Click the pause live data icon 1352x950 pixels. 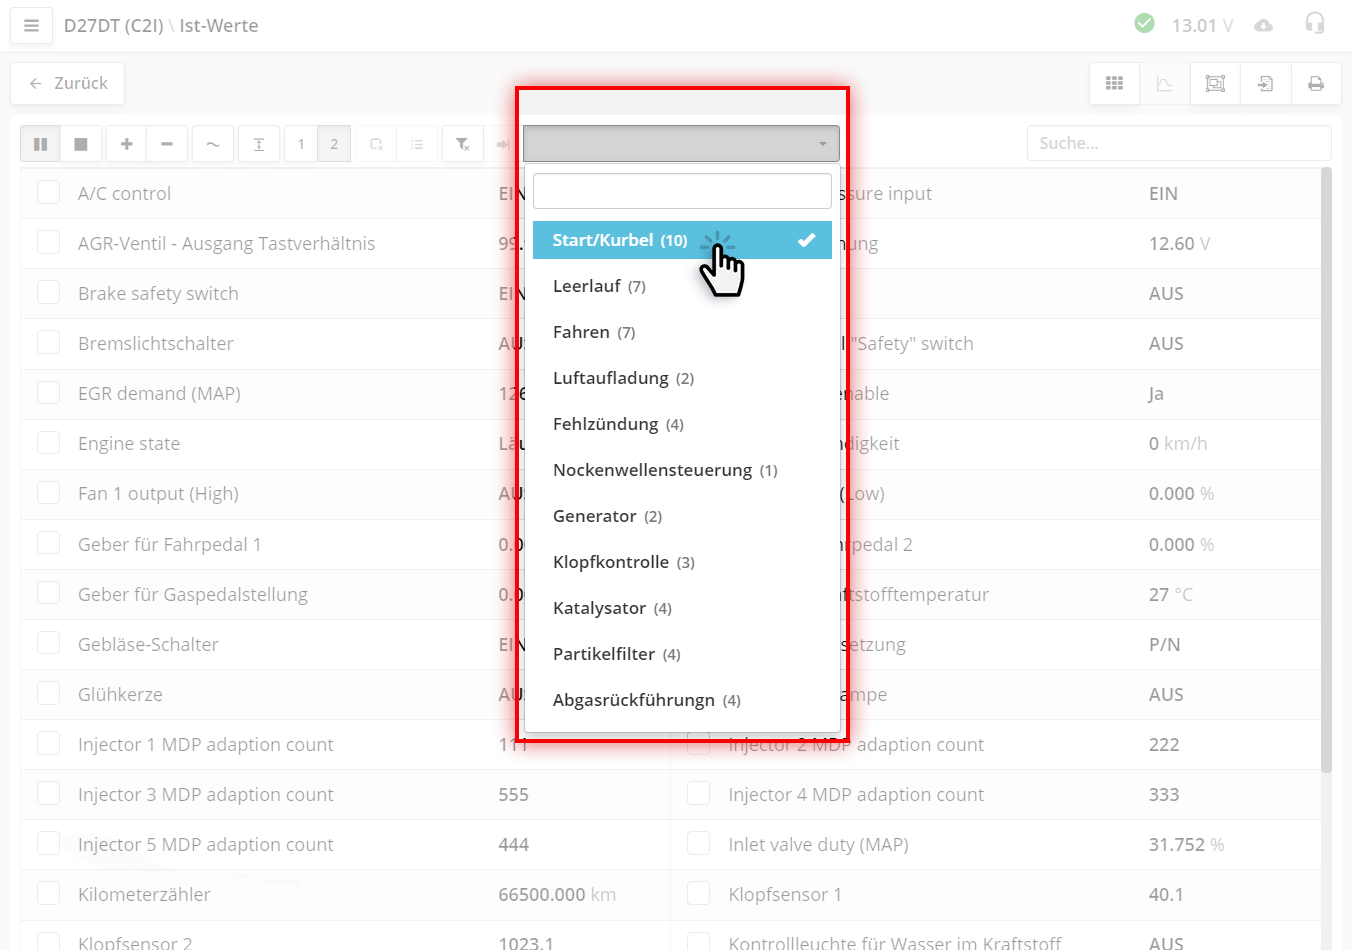tap(40, 144)
